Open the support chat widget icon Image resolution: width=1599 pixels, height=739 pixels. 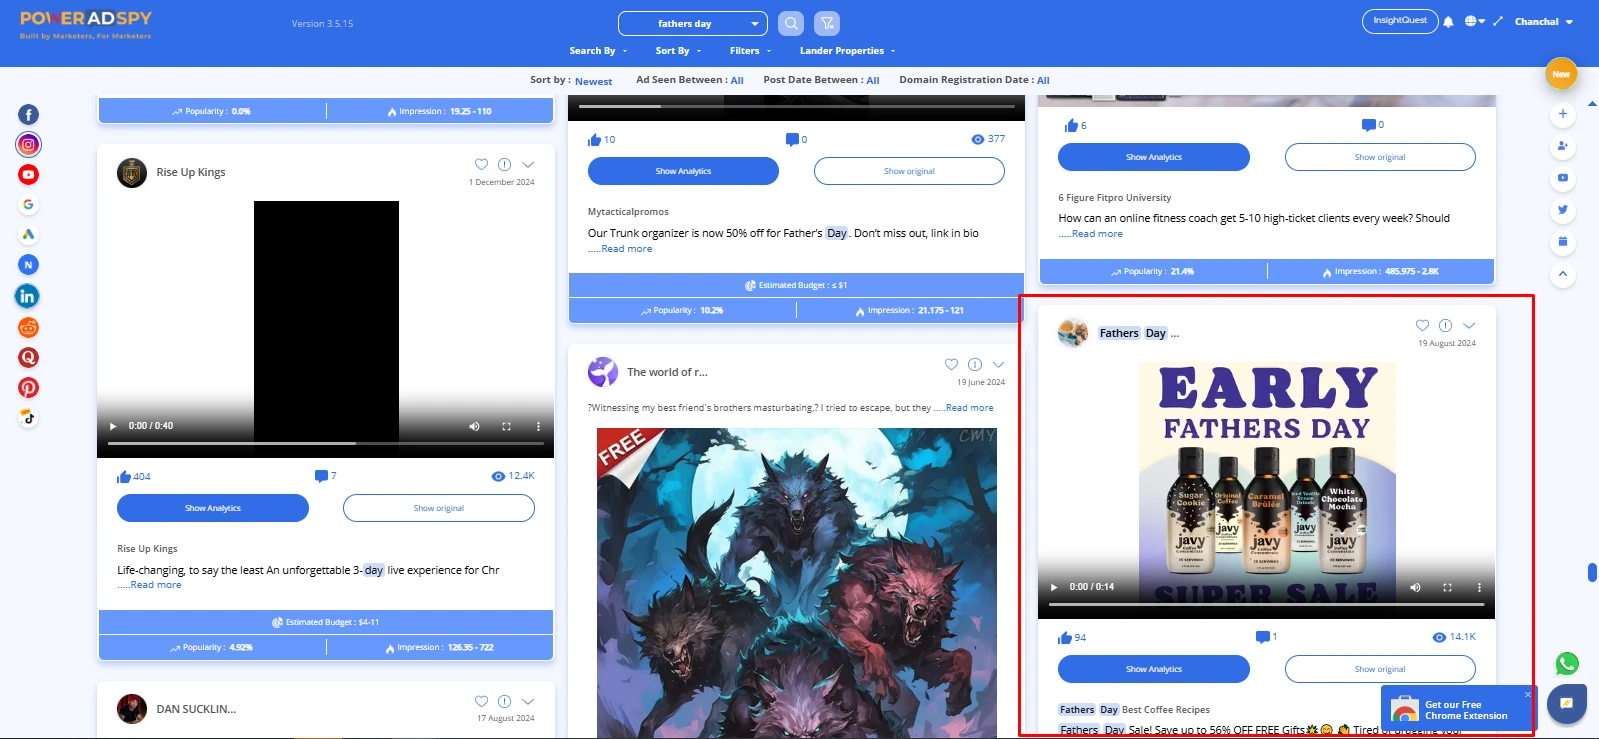(x=1567, y=704)
